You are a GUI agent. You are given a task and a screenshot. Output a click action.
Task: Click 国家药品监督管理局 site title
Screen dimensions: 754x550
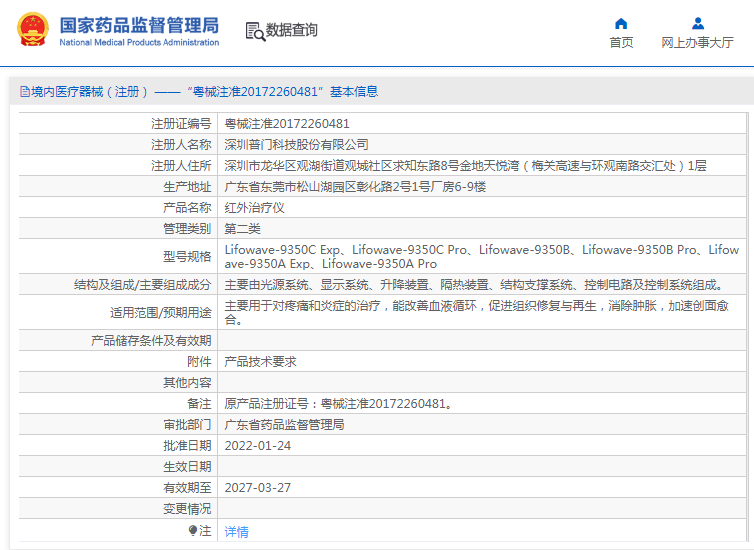[x=139, y=25]
